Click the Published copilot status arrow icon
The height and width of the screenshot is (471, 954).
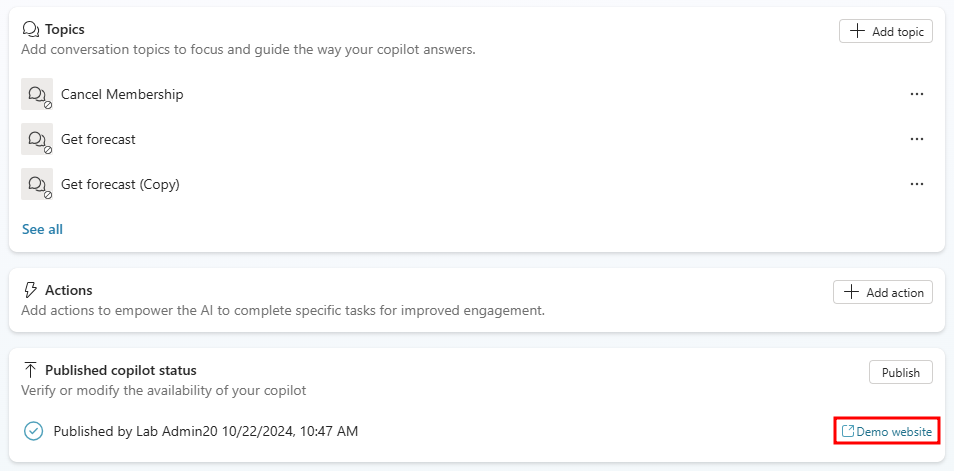click(30, 371)
